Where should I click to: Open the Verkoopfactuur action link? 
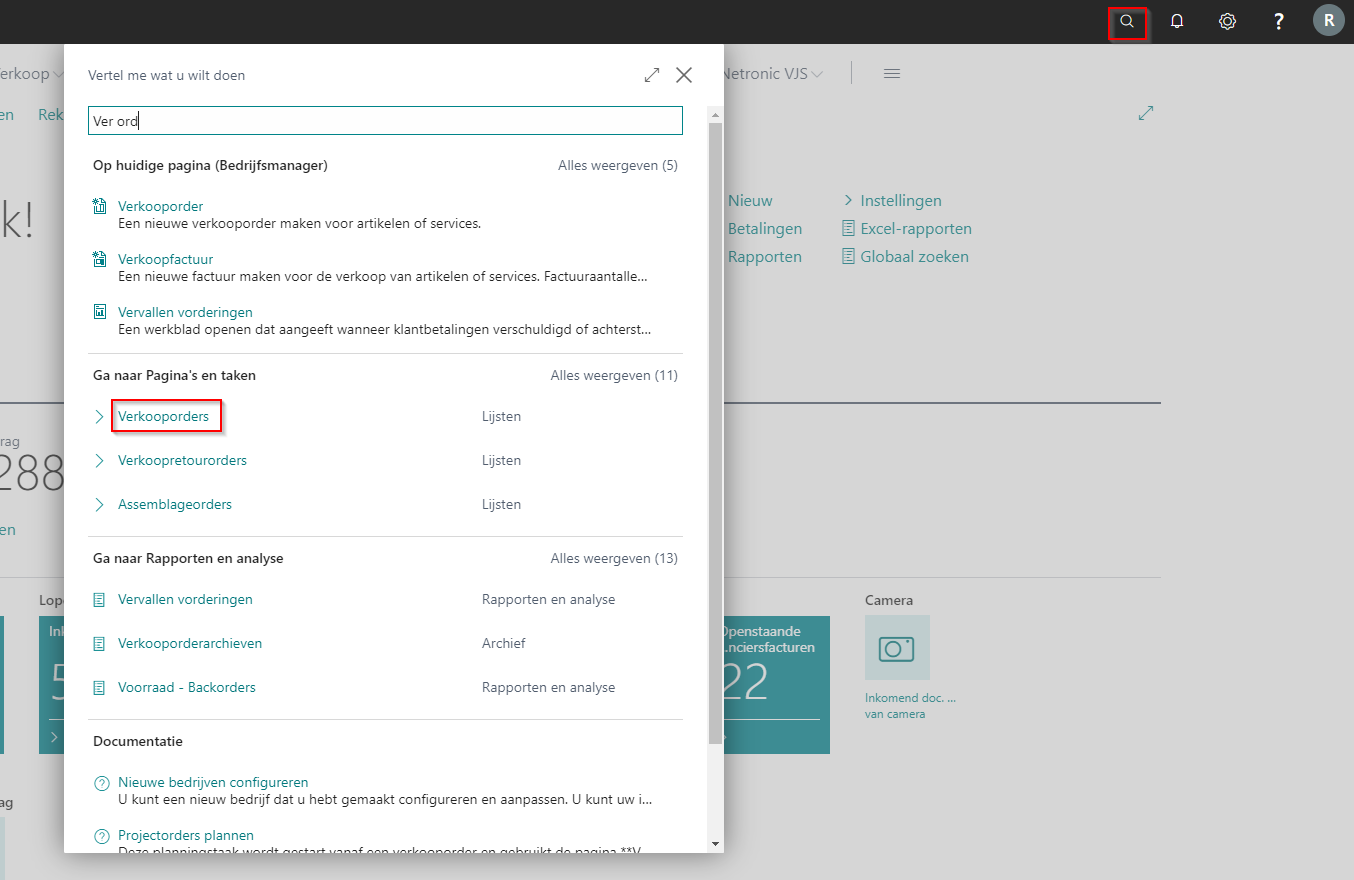(166, 260)
